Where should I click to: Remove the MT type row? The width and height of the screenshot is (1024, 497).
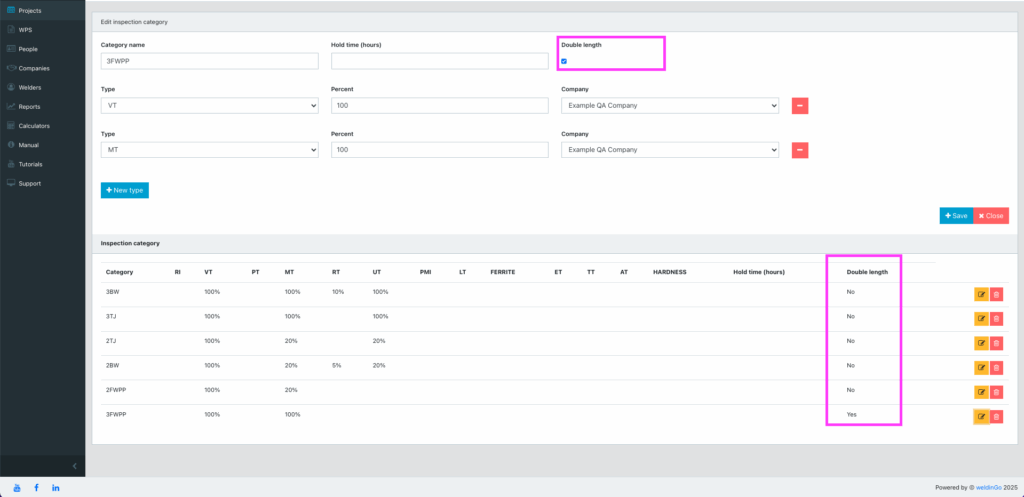click(800, 150)
